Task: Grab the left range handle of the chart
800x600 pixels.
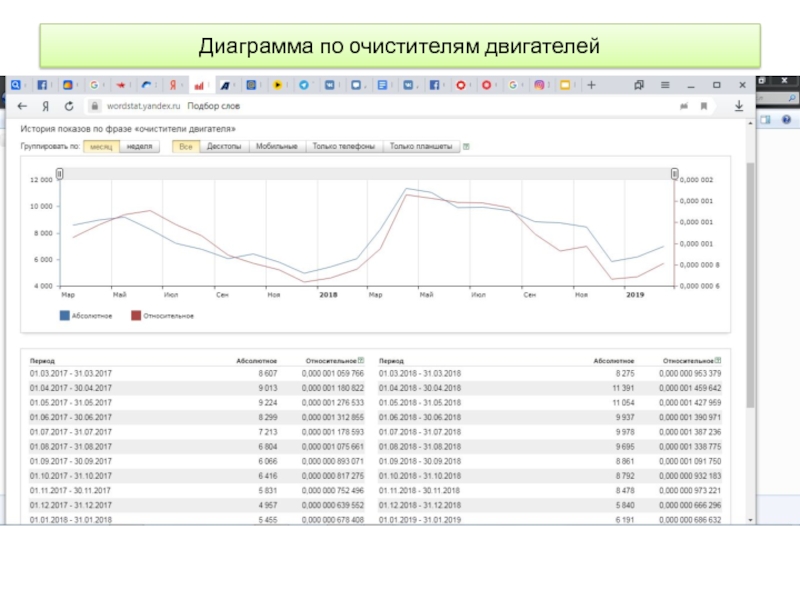Action: [x=60, y=174]
